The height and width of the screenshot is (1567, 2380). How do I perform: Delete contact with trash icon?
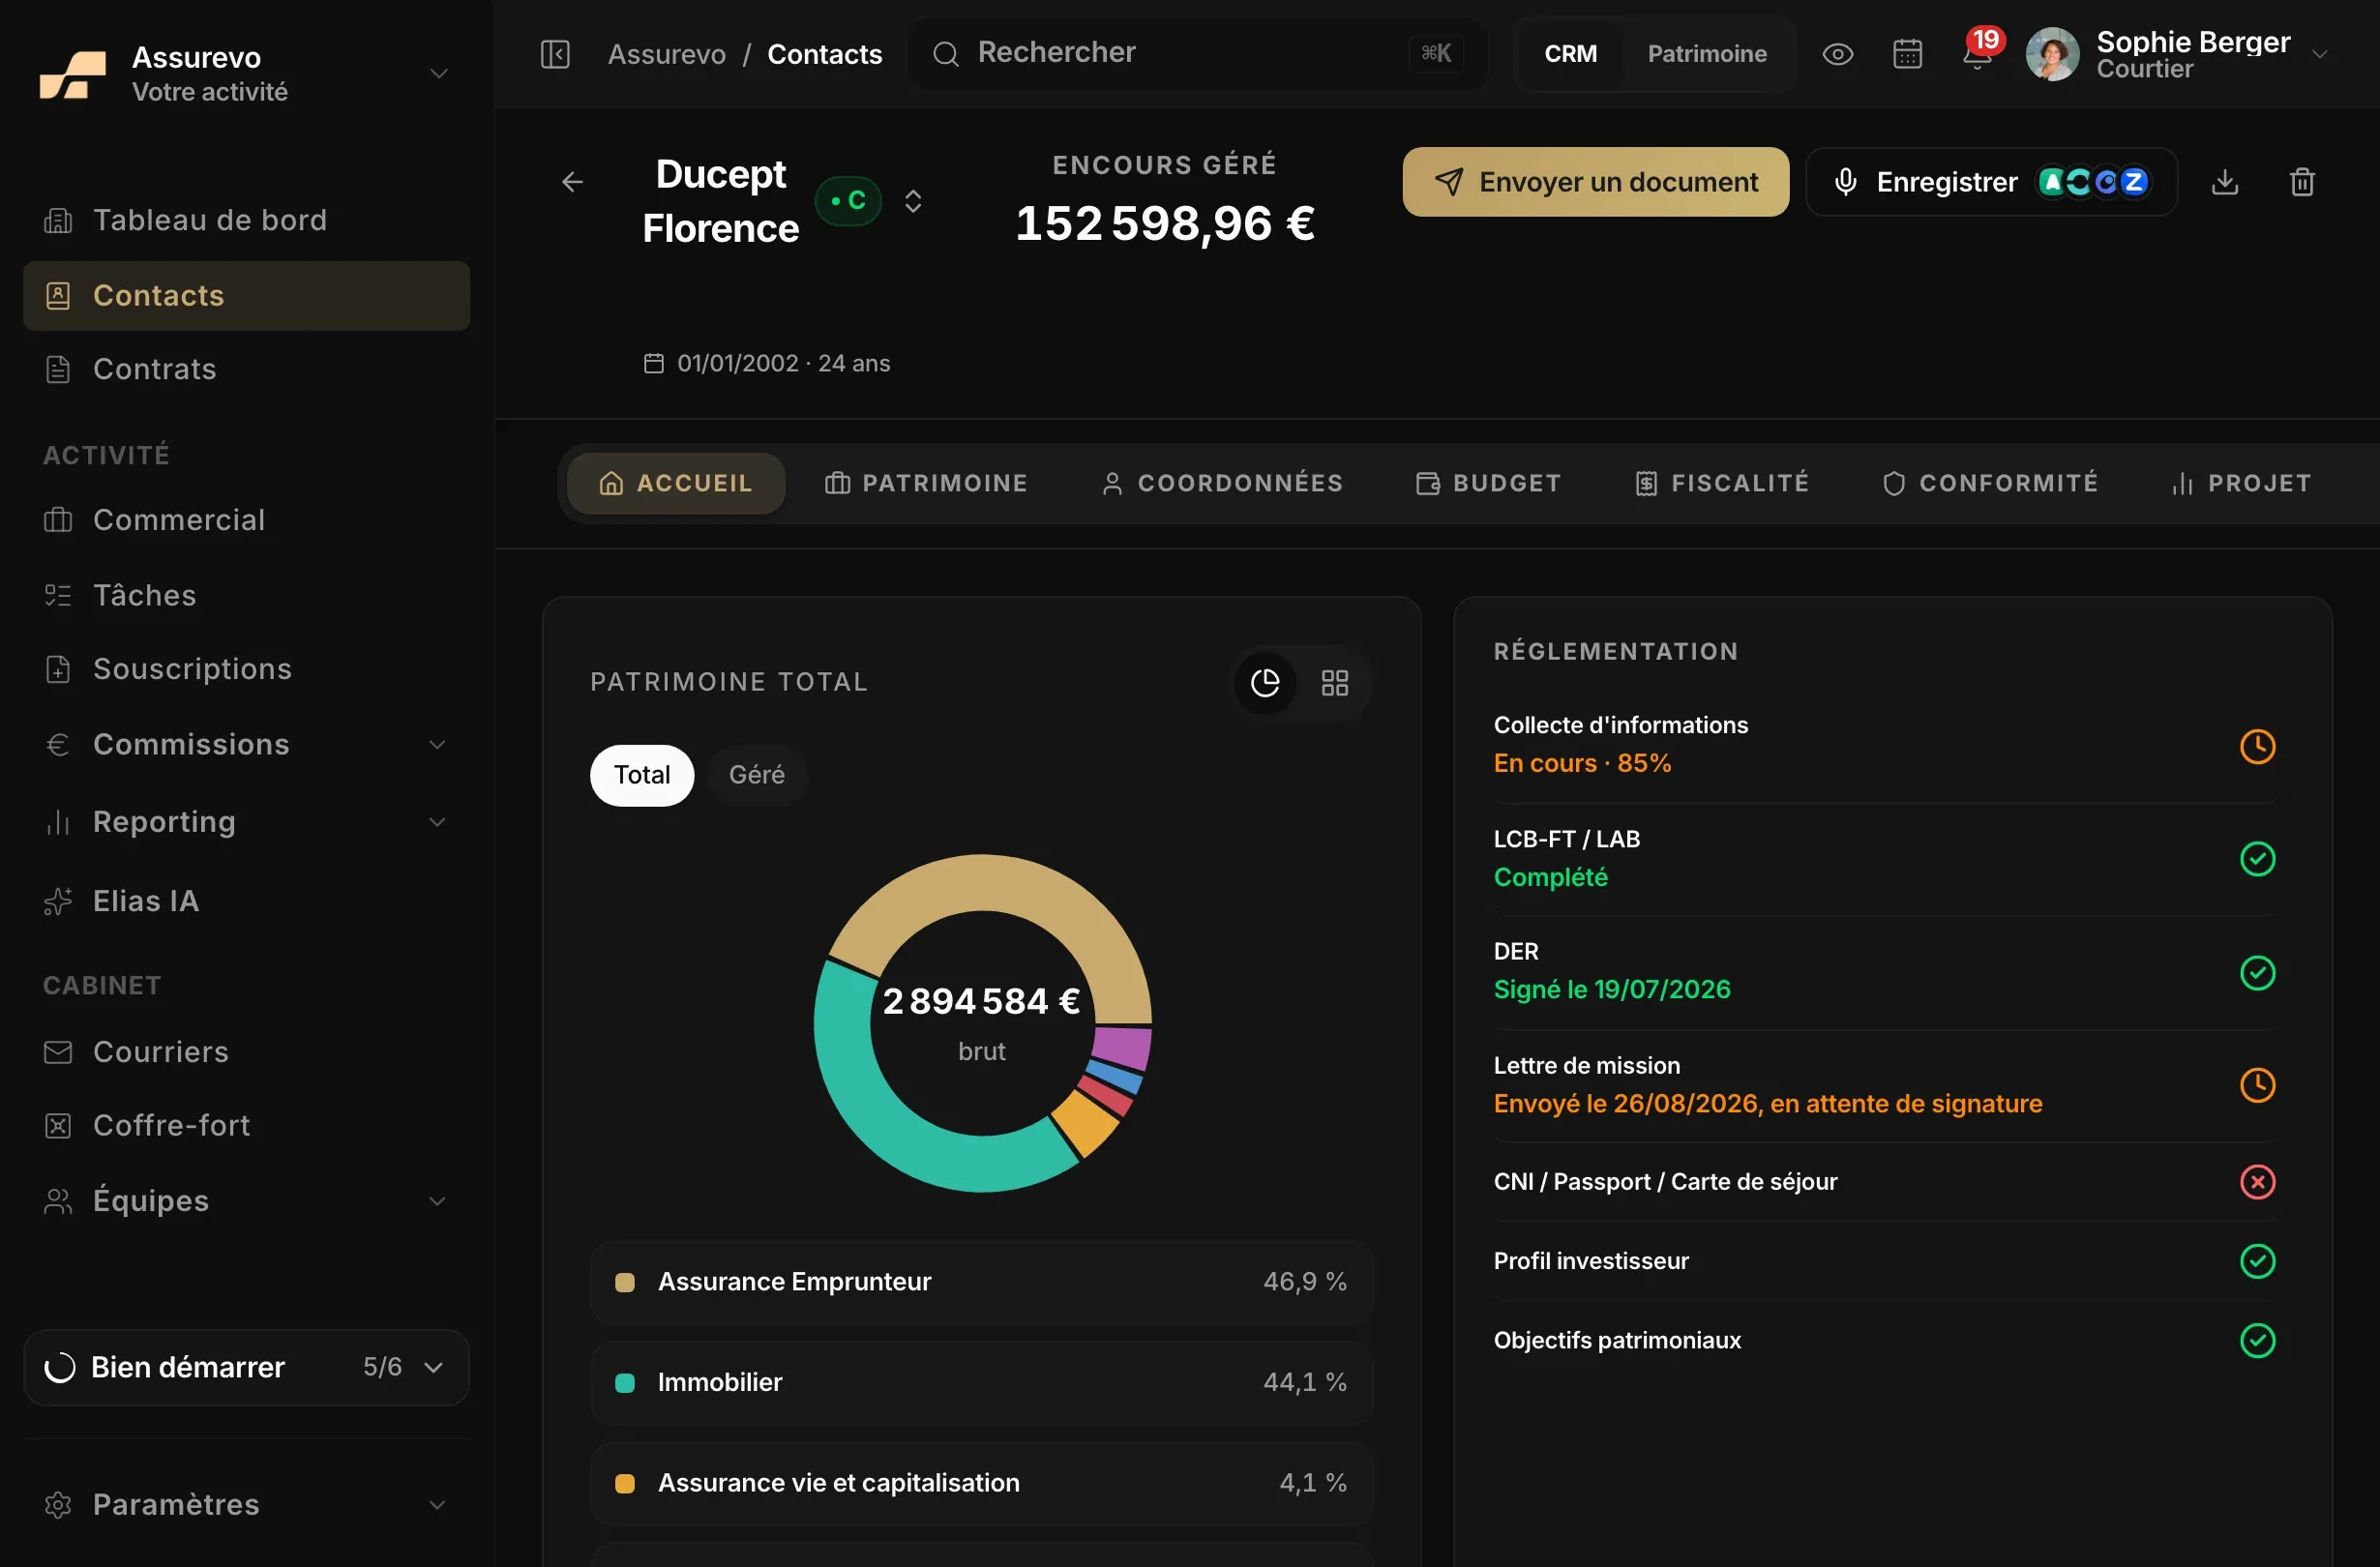(2302, 182)
